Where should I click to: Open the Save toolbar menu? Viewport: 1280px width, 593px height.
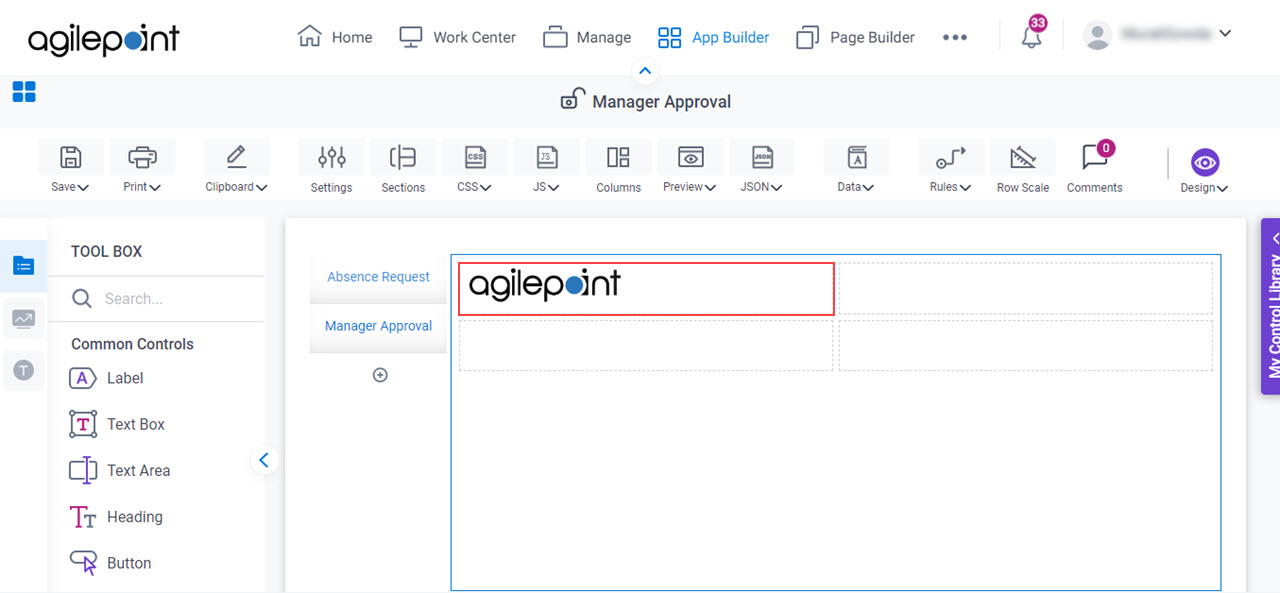70,167
